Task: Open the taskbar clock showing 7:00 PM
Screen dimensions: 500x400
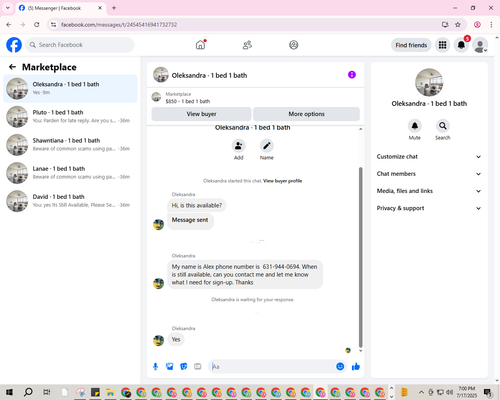Action: pos(466,392)
